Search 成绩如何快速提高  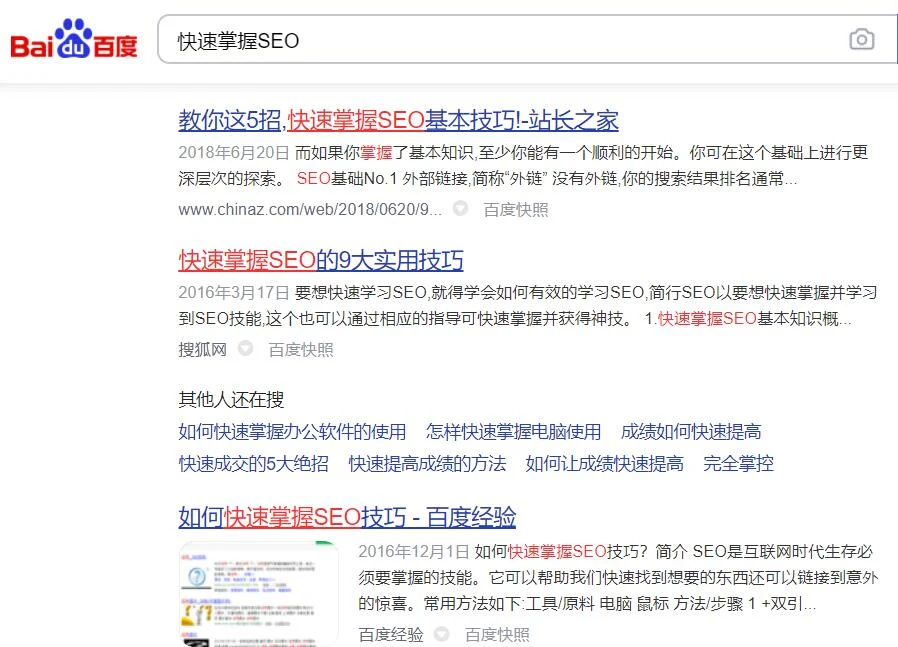(x=691, y=432)
